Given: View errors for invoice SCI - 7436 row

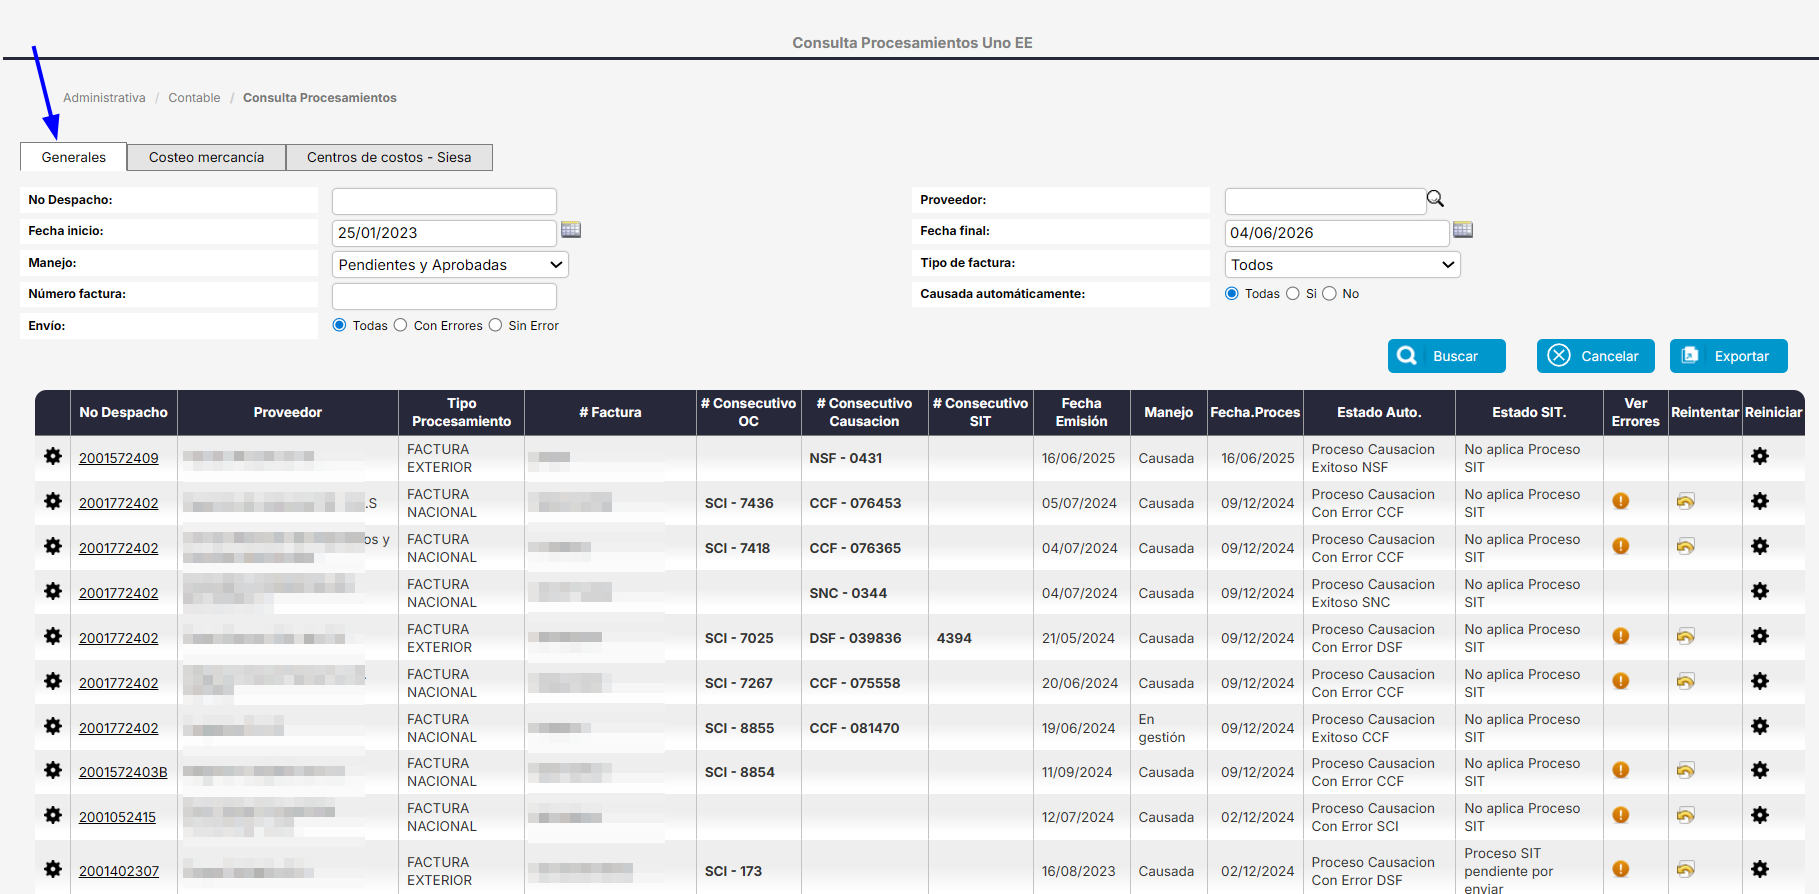Looking at the screenshot, I should 1621,502.
